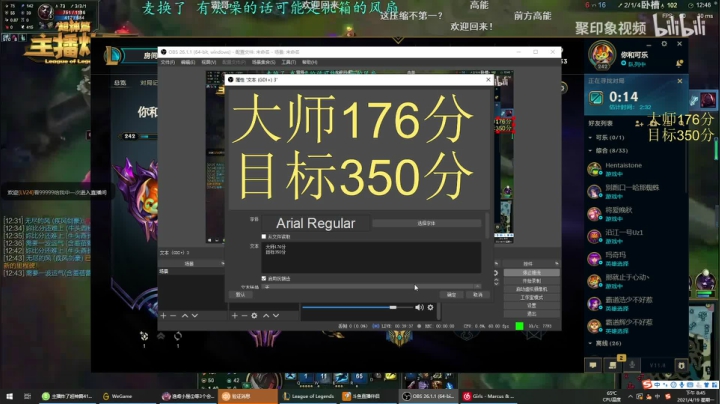The width and height of the screenshot is (720, 404).
Task: Cancel properties dialog with 取消
Action: (x=478, y=295)
